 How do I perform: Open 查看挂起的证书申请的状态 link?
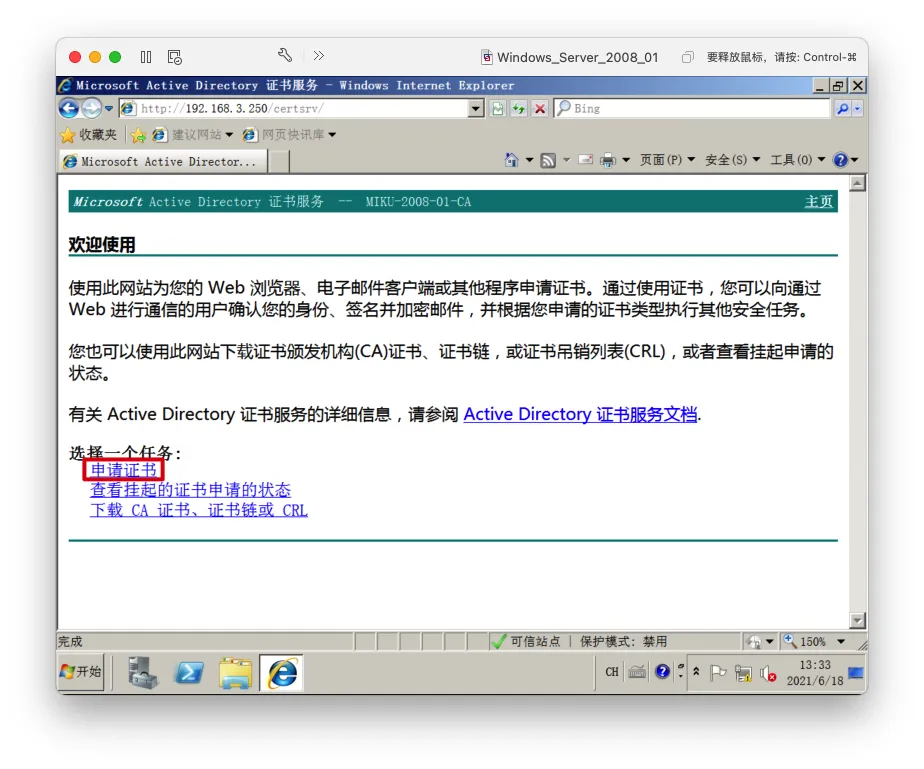190,490
